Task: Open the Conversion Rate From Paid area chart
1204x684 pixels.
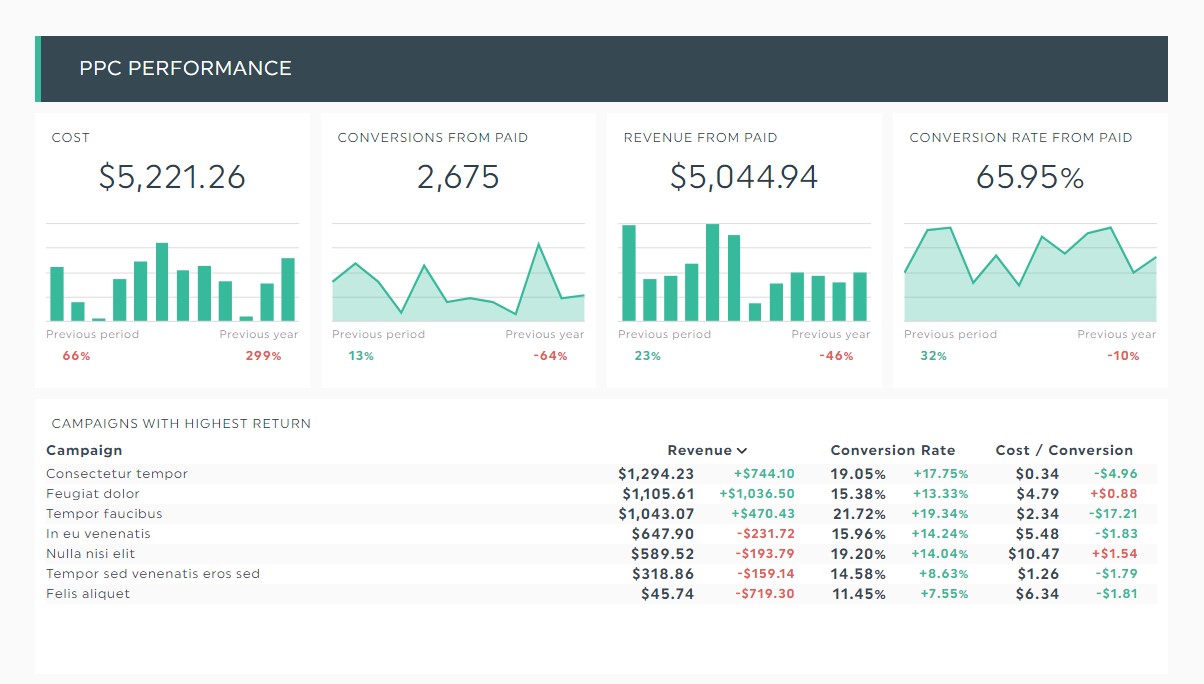Action: pos(1030,272)
